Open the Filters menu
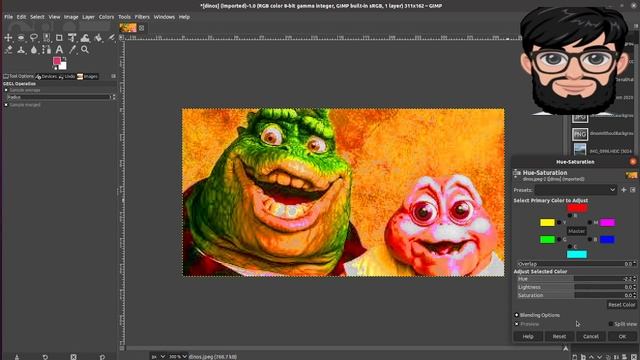The height and width of the screenshot is (360, 640). tap(142, 17)
